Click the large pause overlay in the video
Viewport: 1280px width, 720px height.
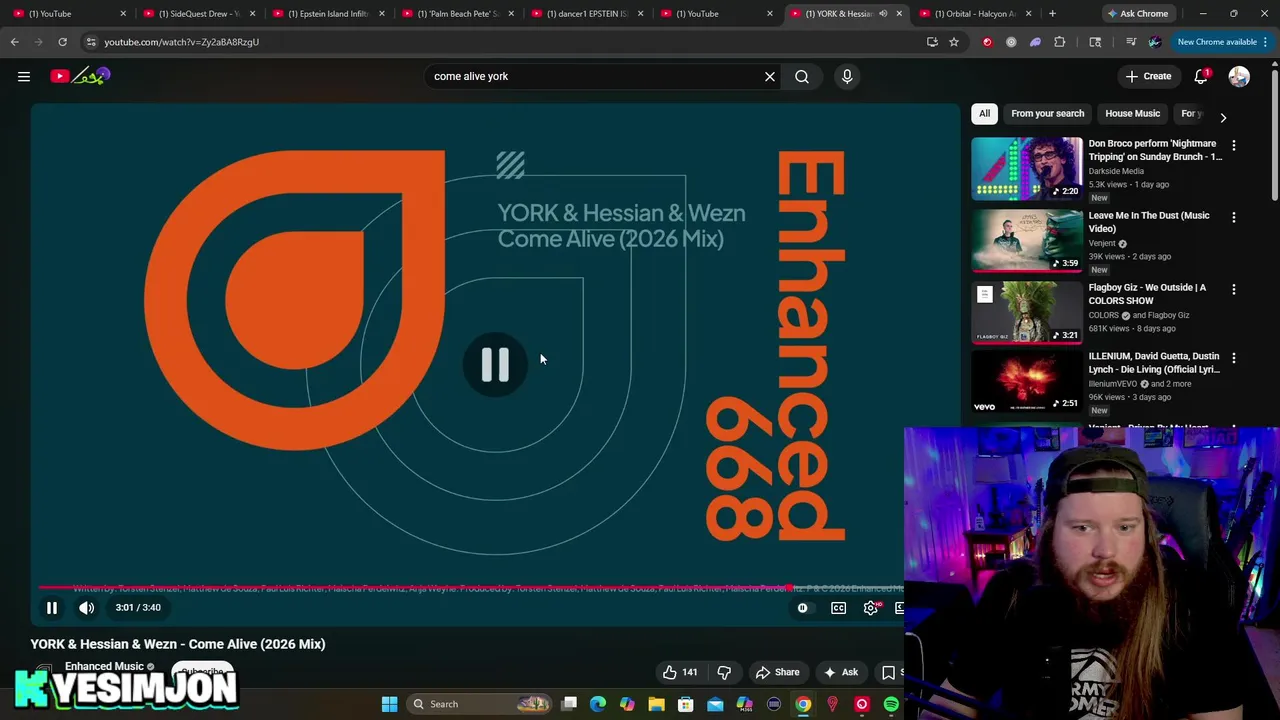tap(495, 365)
